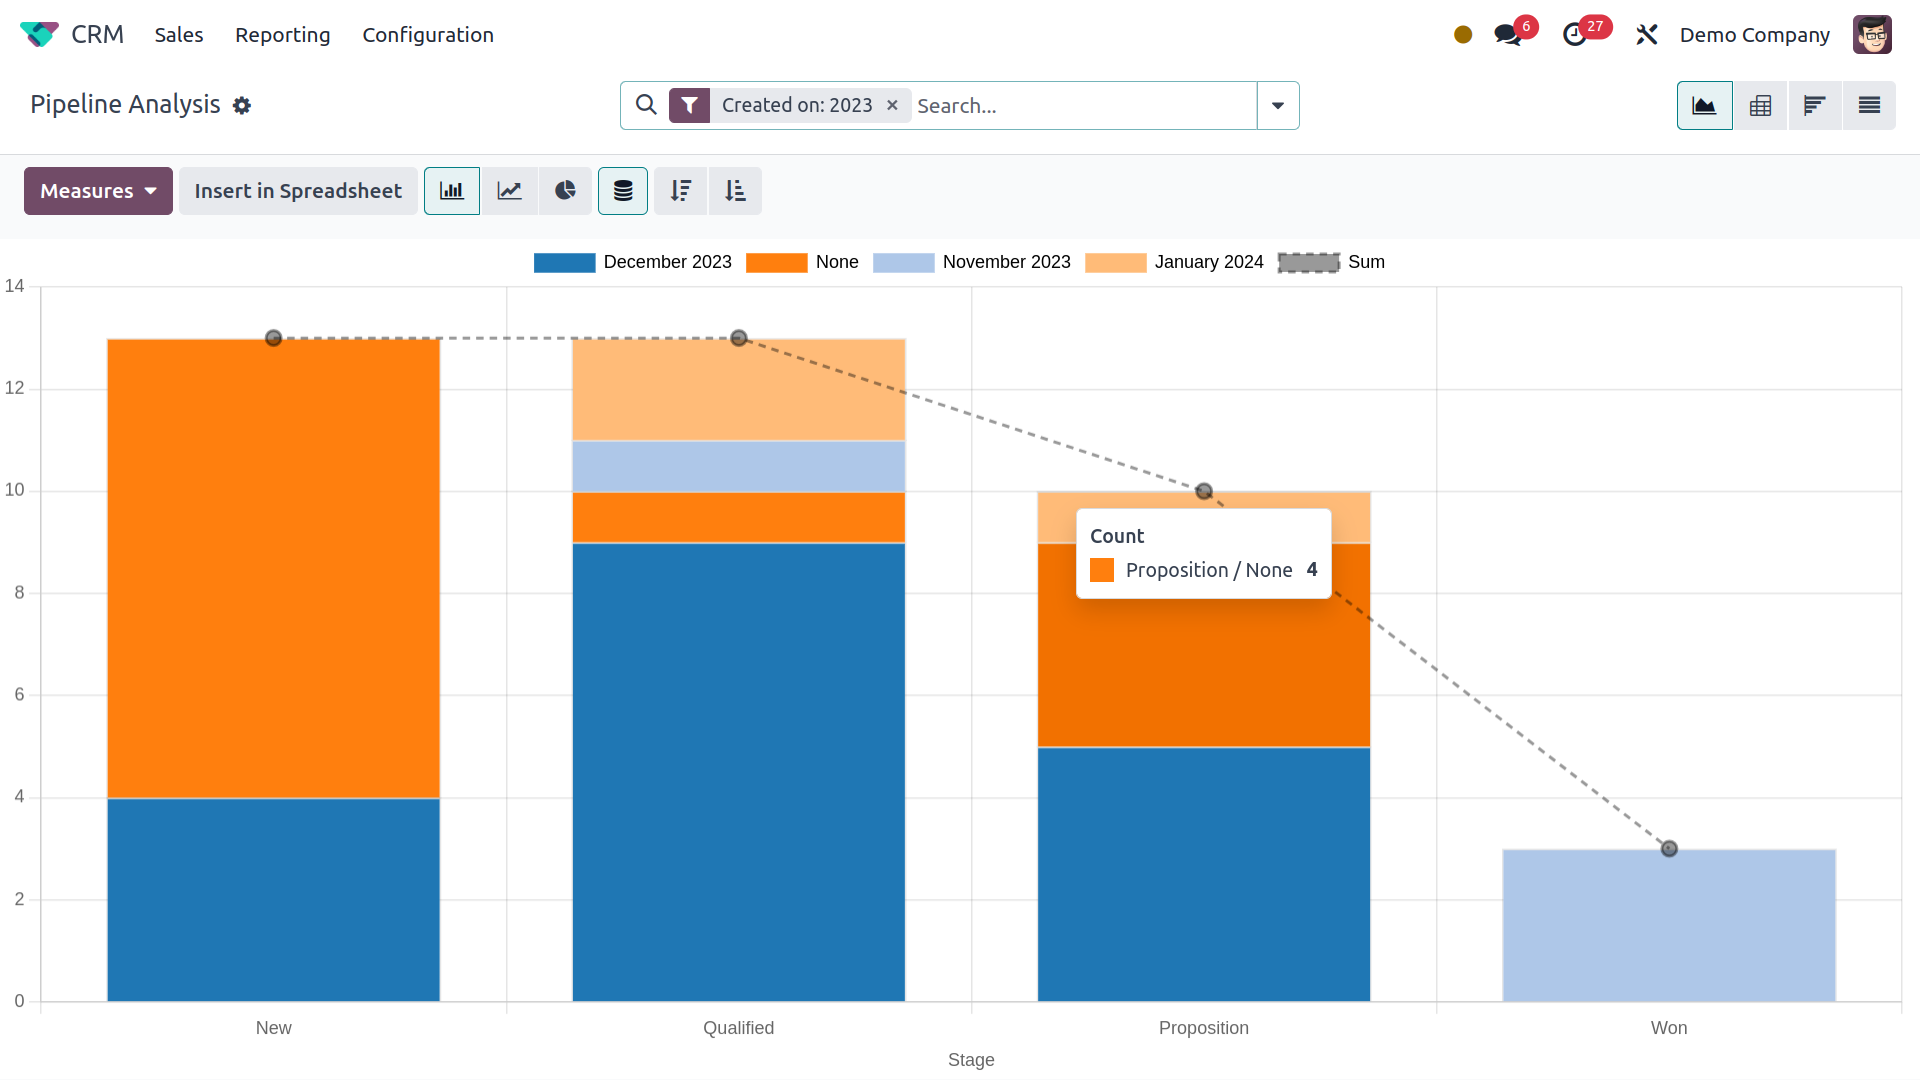Click the November 2023 legend color swatch

903,262
